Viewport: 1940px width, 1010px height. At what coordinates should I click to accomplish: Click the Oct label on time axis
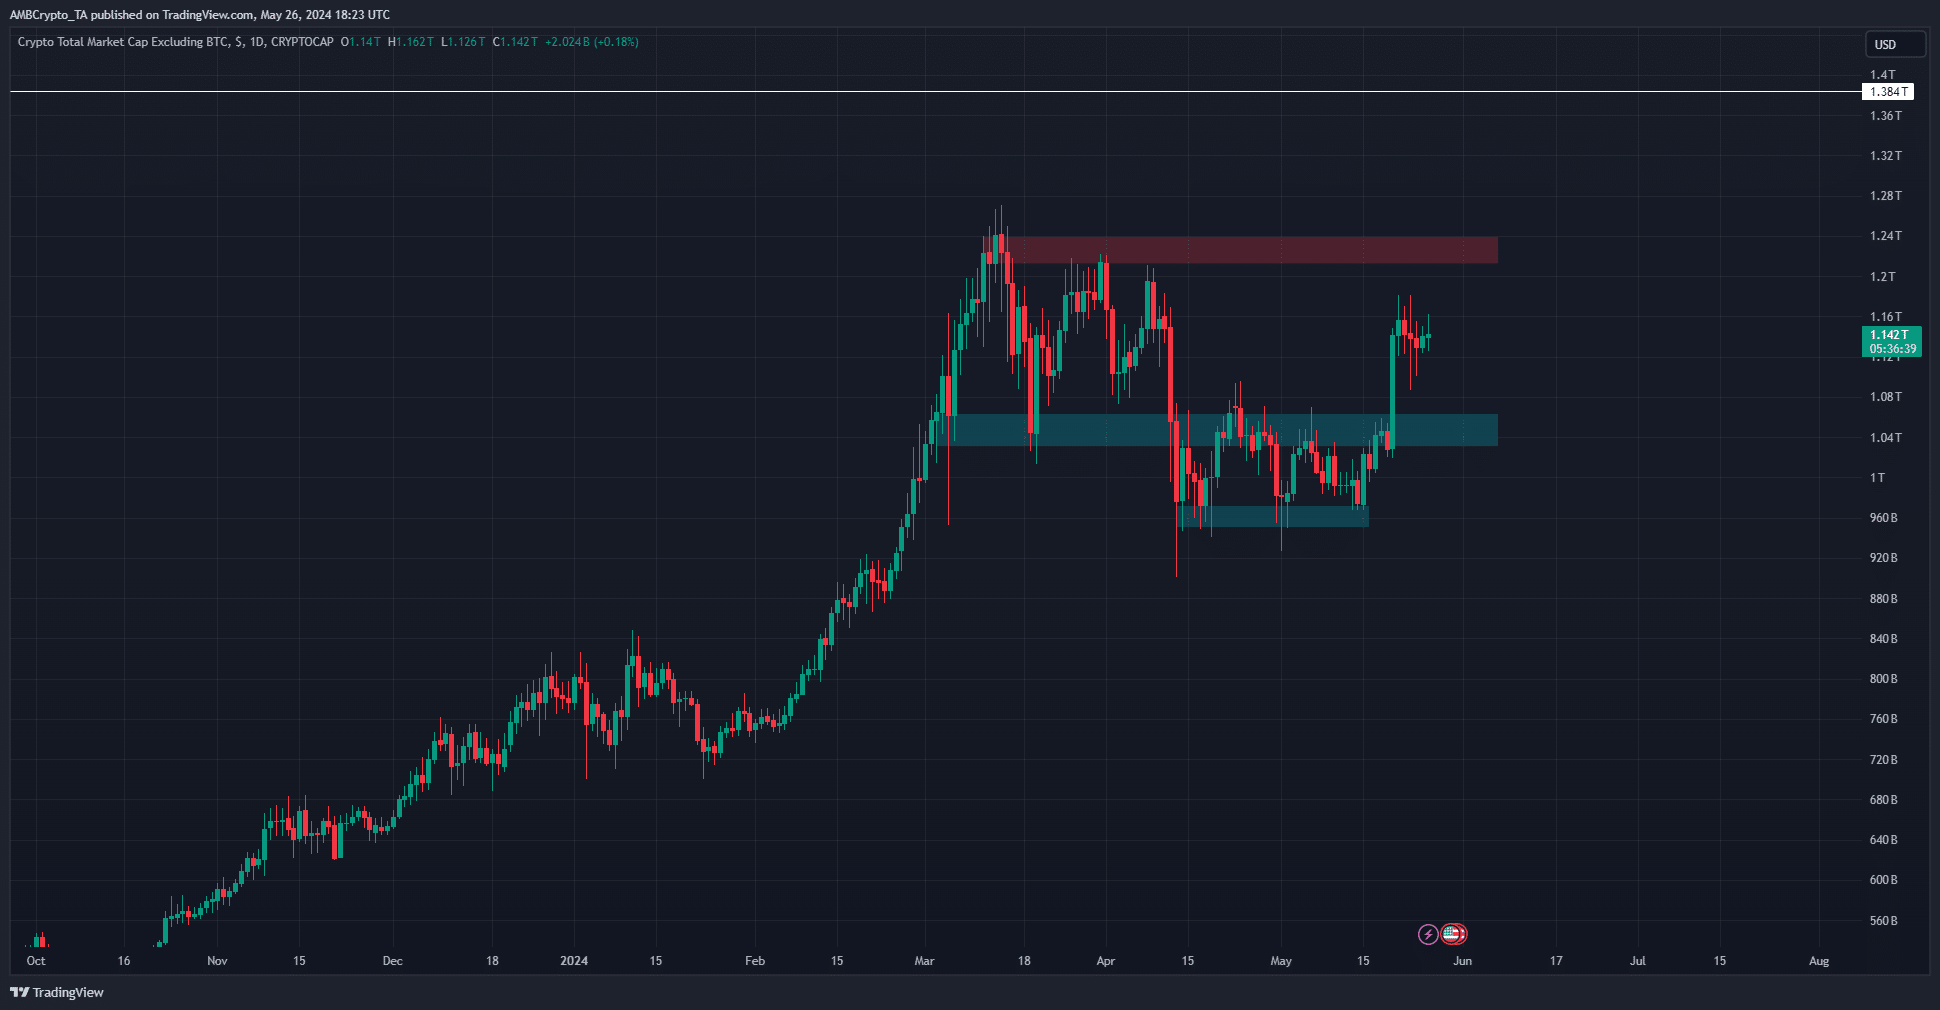(36, 961)
